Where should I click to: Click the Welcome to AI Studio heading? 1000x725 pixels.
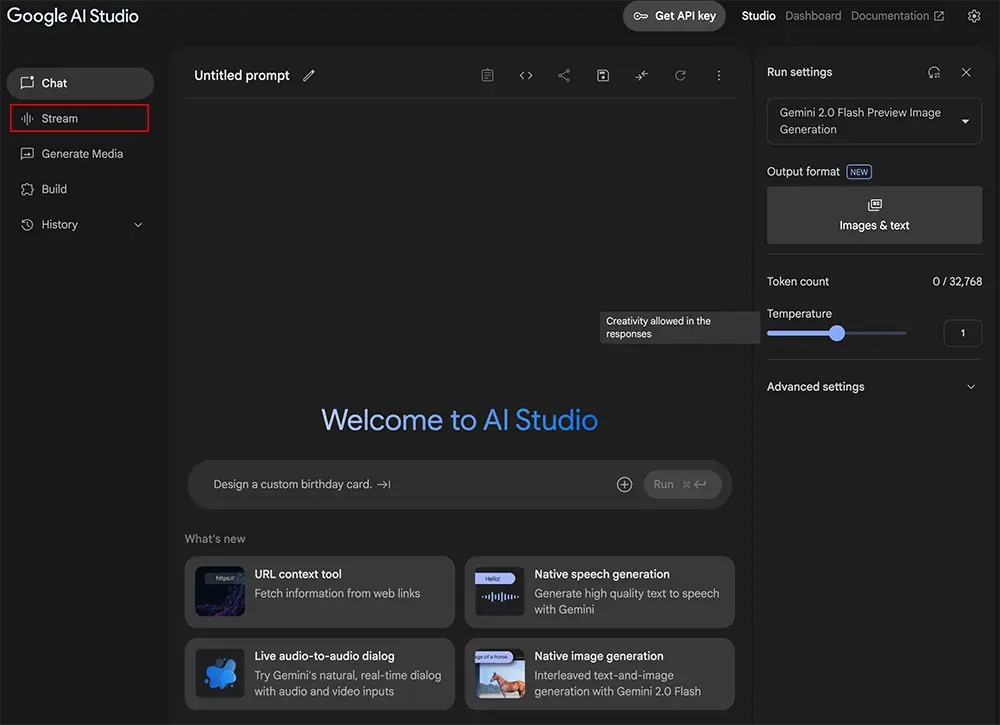pos(459,420)
